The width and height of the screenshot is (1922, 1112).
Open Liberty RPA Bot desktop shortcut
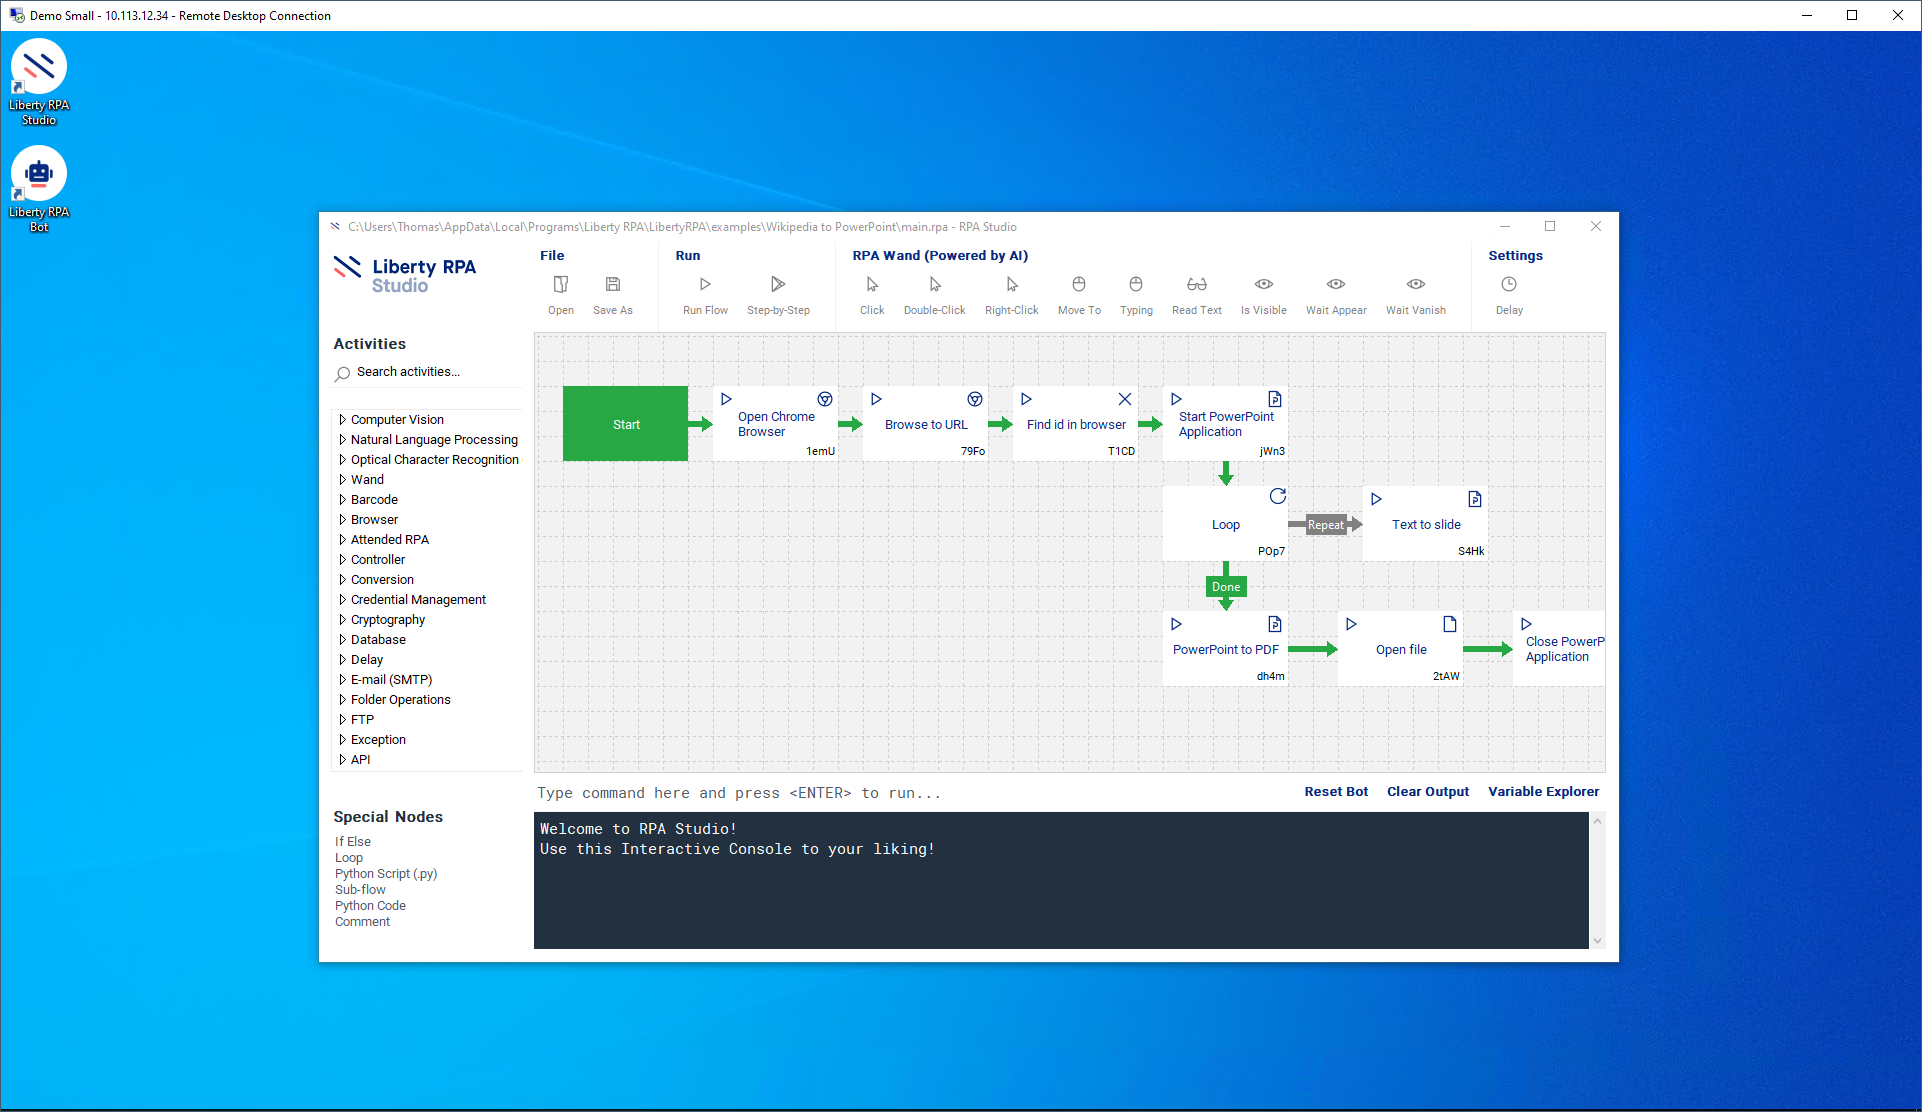[39, 190]
